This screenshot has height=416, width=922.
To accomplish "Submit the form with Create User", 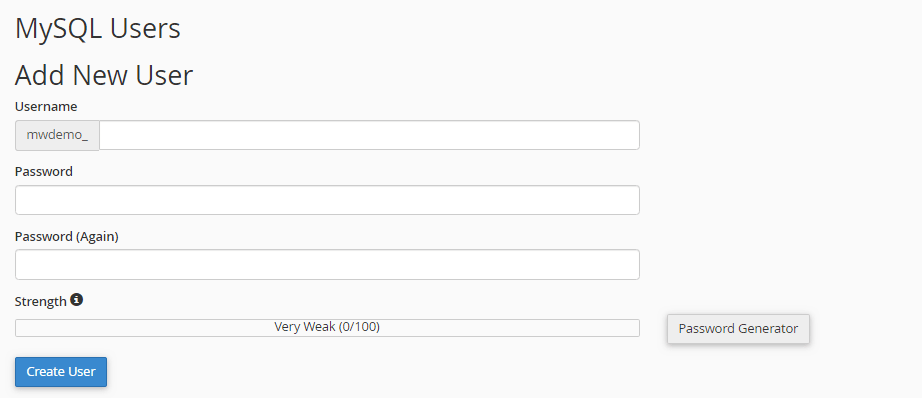I will 61,372.
